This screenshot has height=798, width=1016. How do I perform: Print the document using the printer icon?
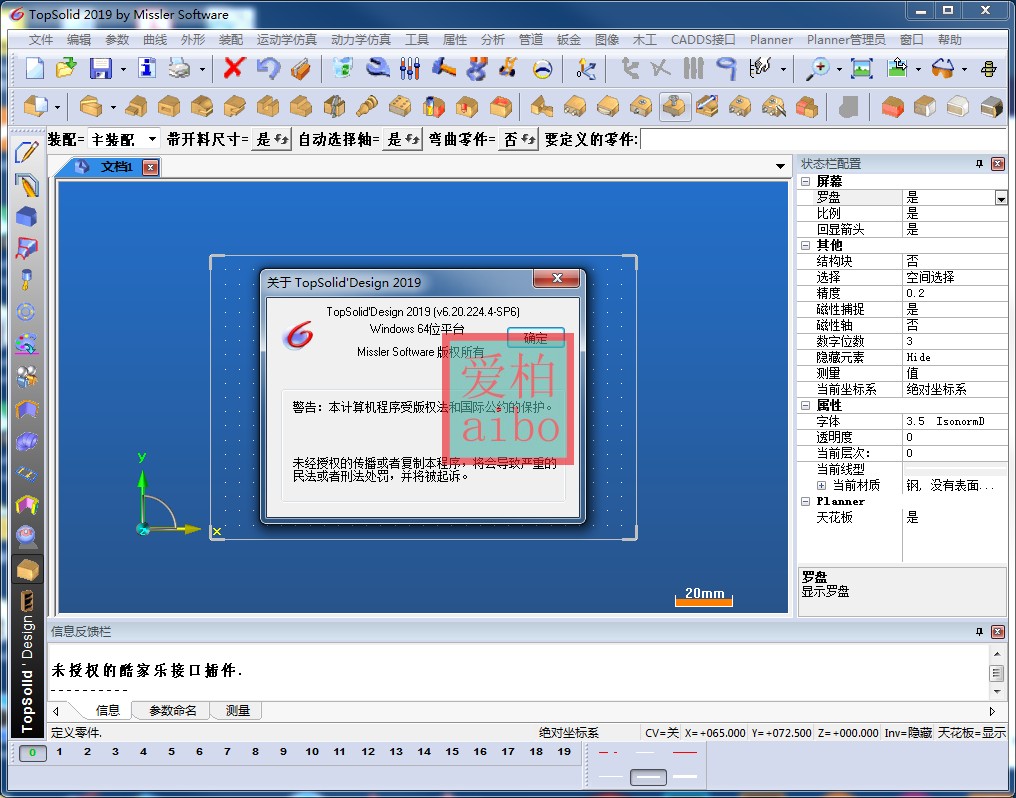(179, 68)
